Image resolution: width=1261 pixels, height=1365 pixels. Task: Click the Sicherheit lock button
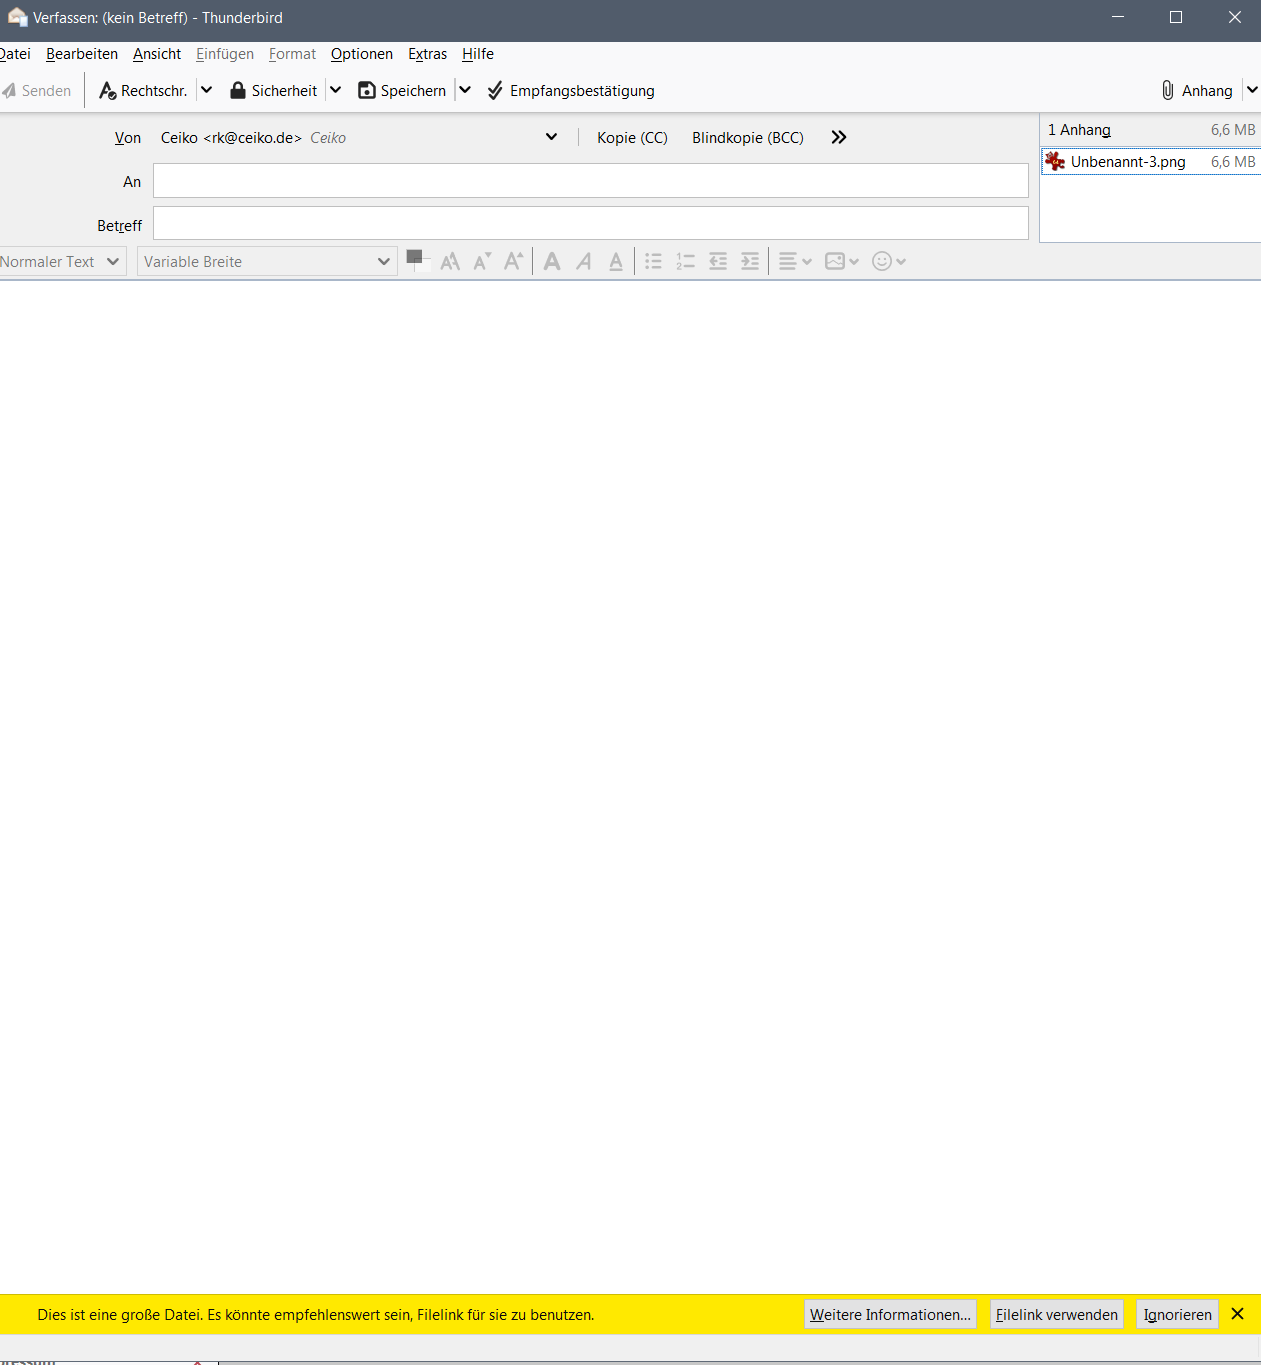[x=273, y=91]
